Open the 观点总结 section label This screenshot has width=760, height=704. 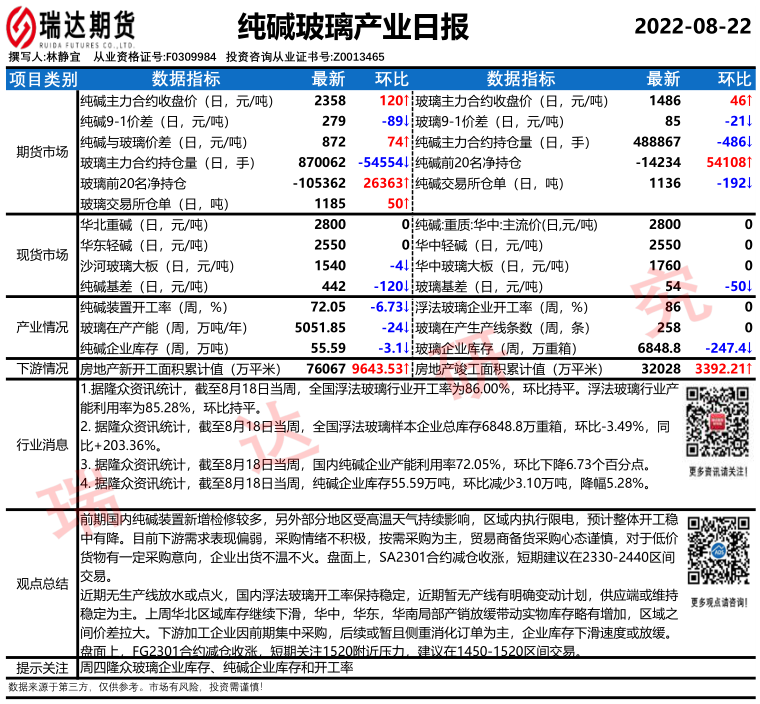click(42, 583)
